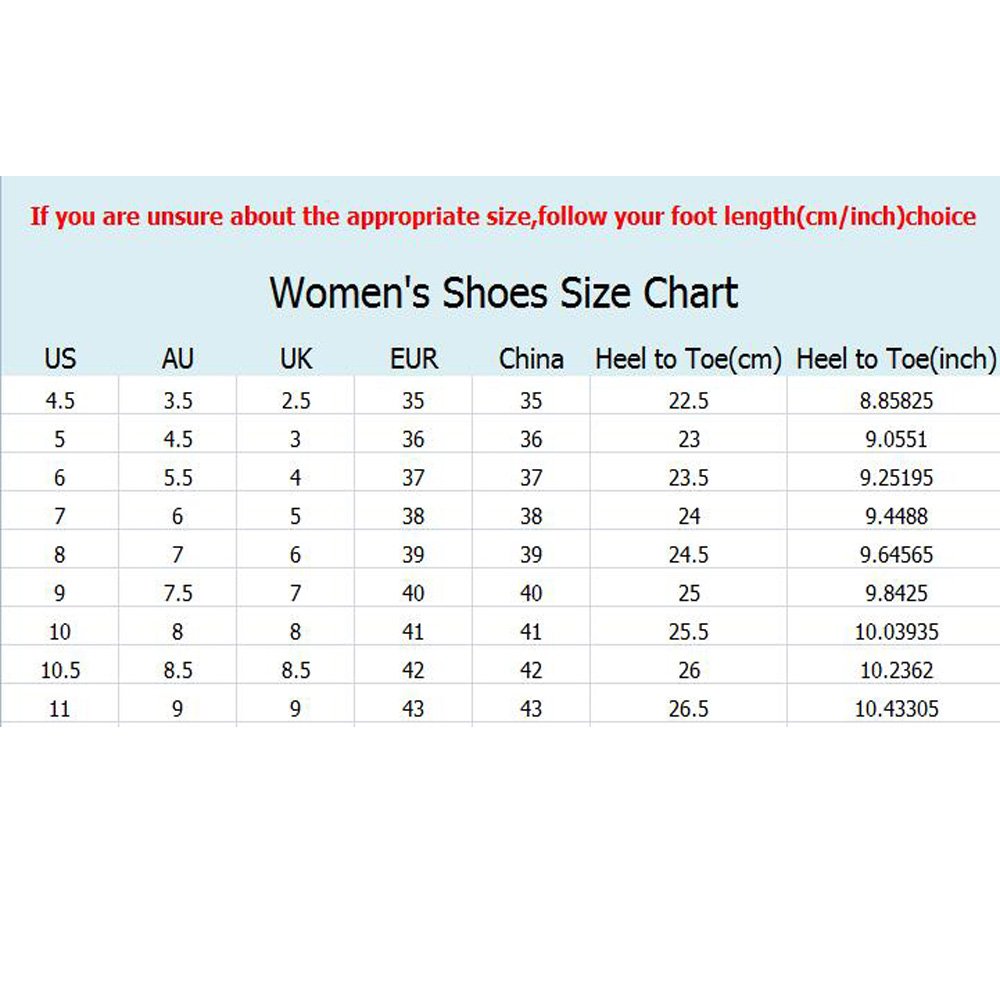Select the UK column header
The image size is (1000, 1000).
tap(296, 358)
